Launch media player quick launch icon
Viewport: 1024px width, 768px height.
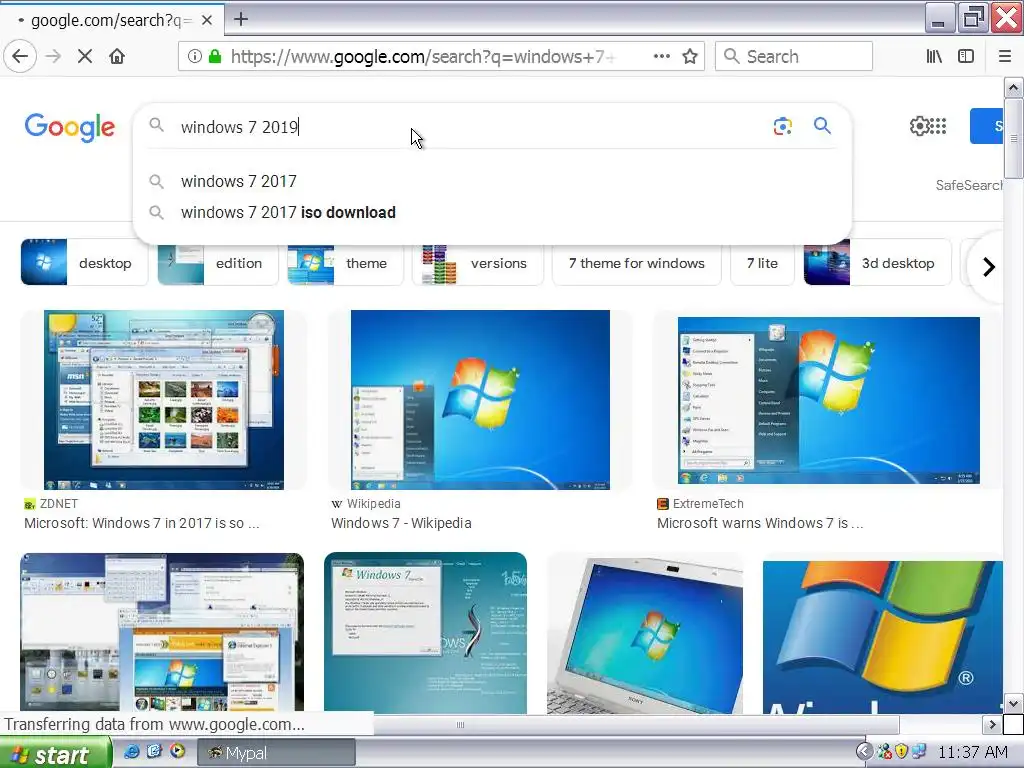(x=177, y=752)
